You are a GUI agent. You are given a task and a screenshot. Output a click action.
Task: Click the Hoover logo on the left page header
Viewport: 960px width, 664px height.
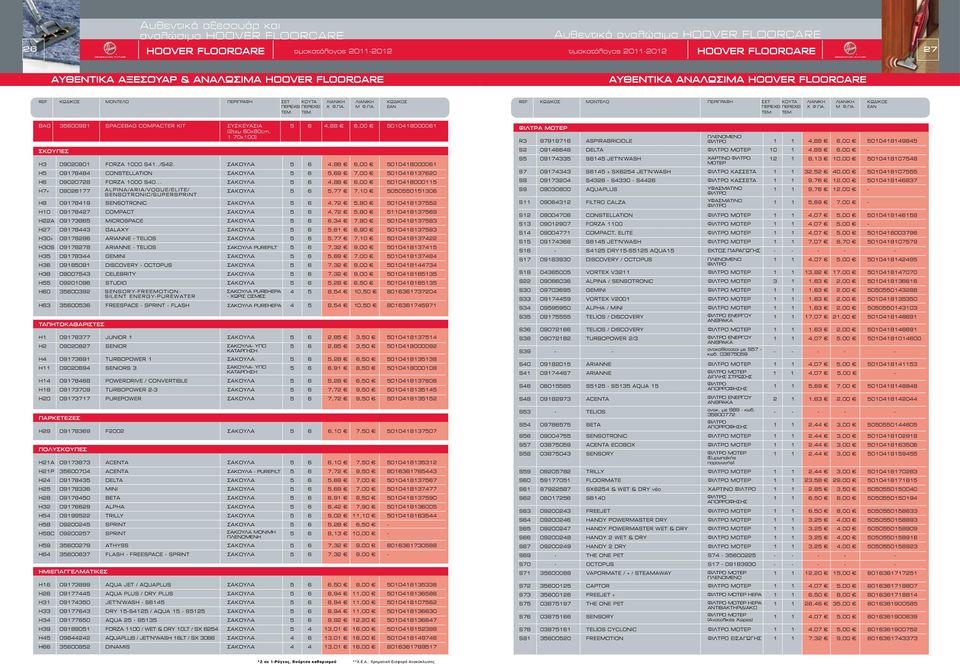[x=110, y=50]
